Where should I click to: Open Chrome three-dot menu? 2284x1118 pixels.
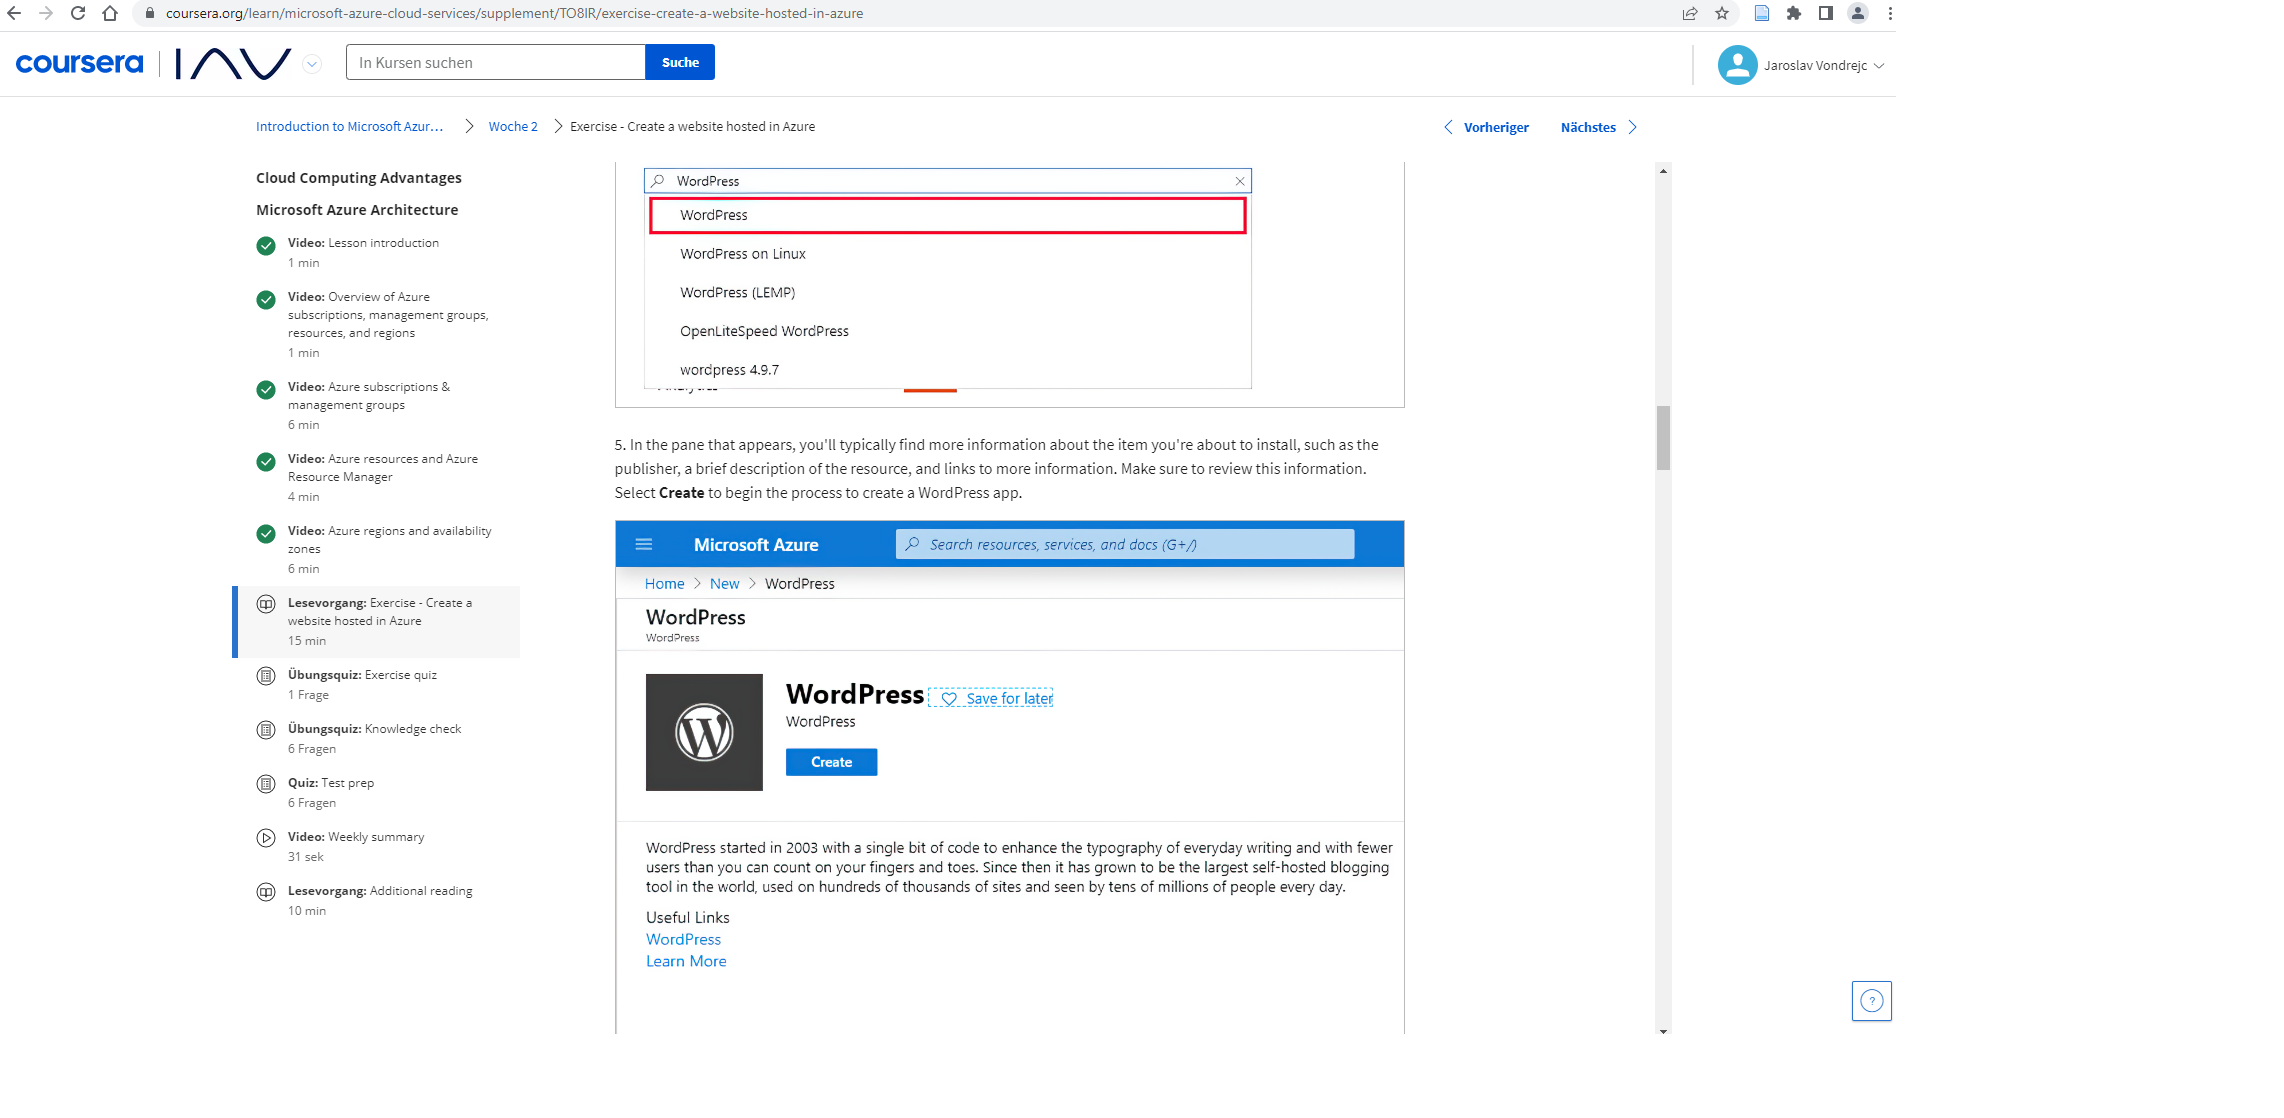[1890, 13]
